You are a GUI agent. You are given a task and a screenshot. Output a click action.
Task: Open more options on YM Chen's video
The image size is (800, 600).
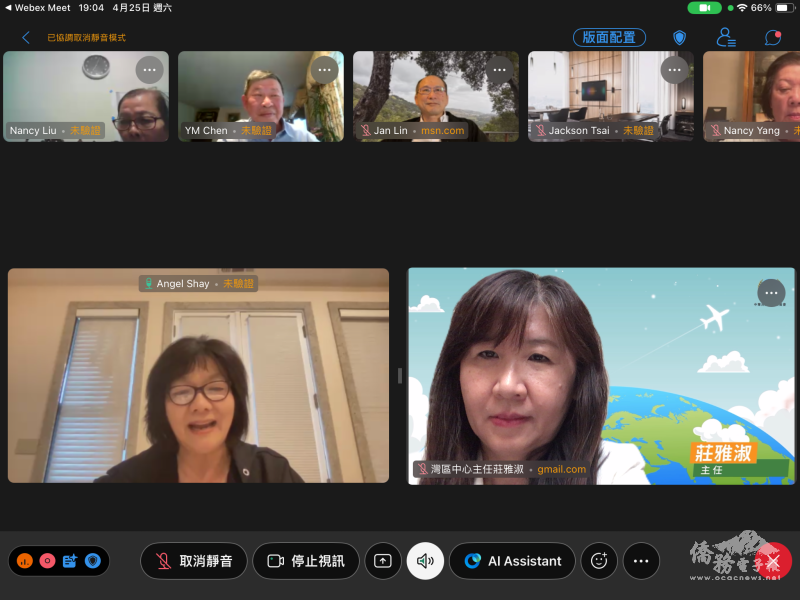point(325,70)
